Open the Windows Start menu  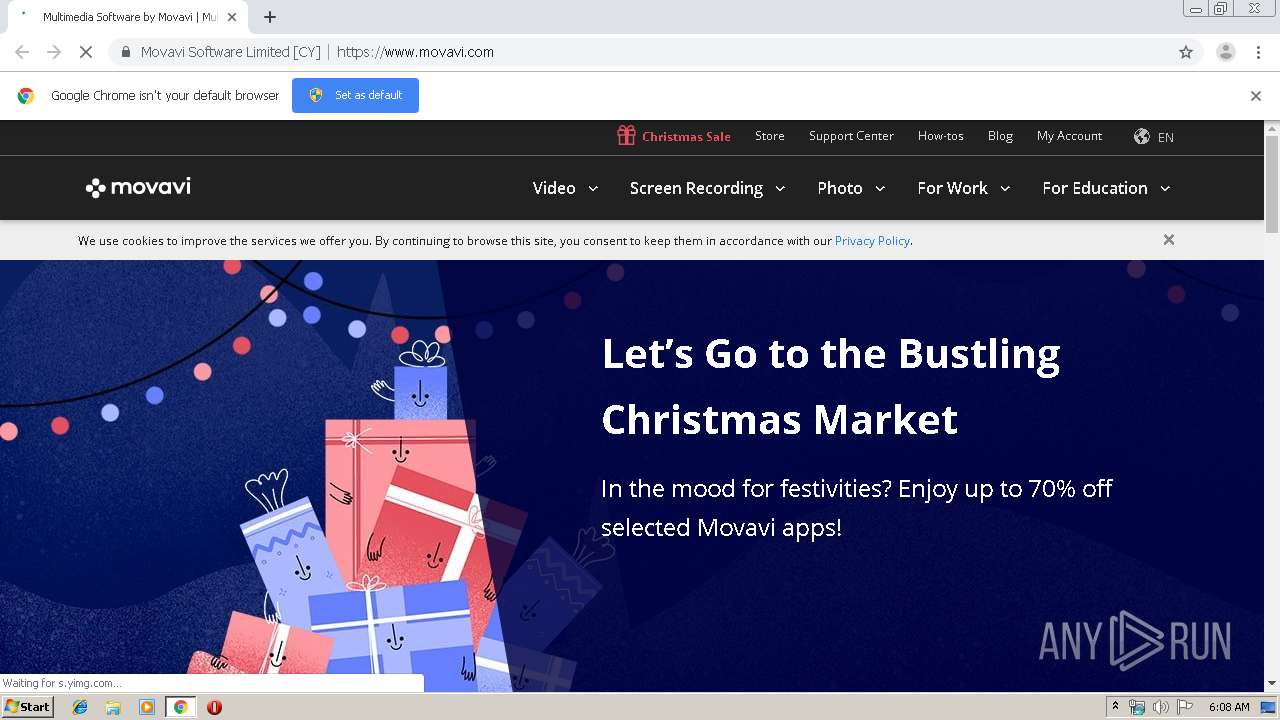point(27,707)
